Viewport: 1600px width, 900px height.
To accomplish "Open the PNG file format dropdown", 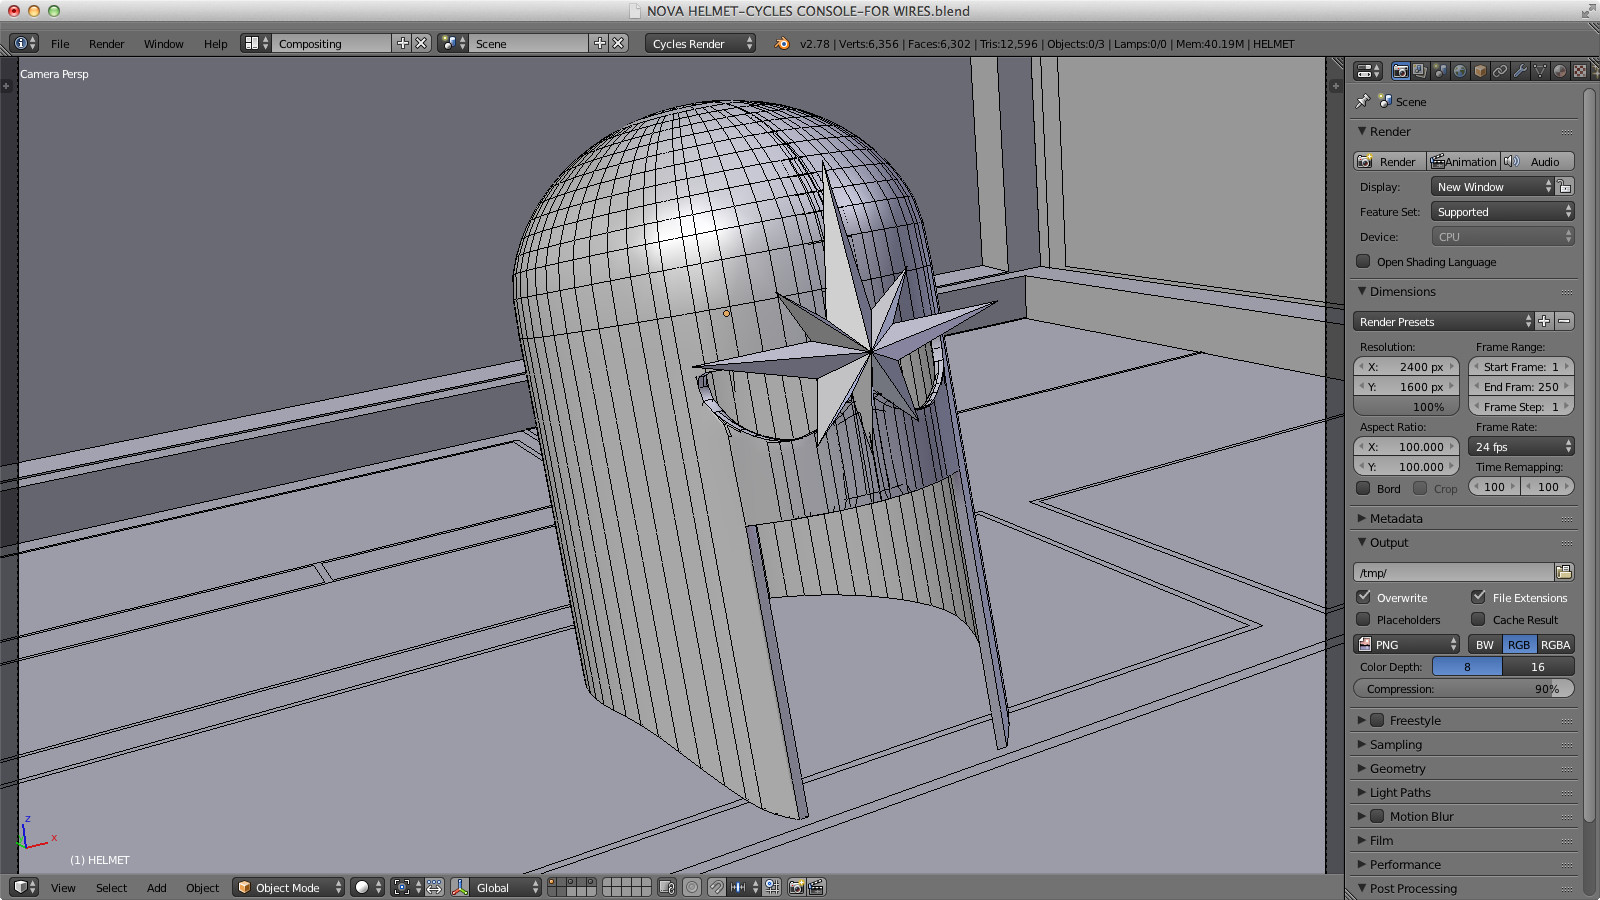I will (1406, 645).
